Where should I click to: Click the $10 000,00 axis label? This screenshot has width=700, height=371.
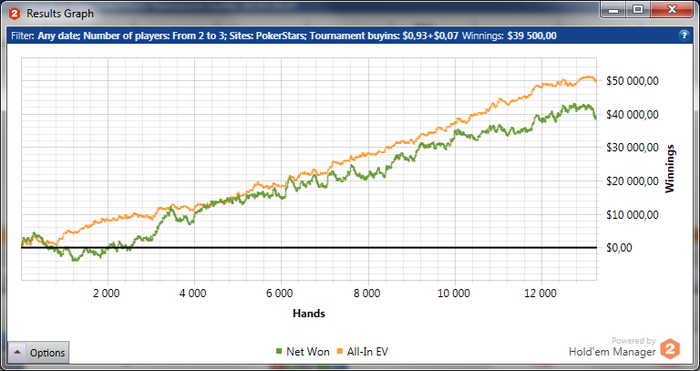tap(633, 215)
